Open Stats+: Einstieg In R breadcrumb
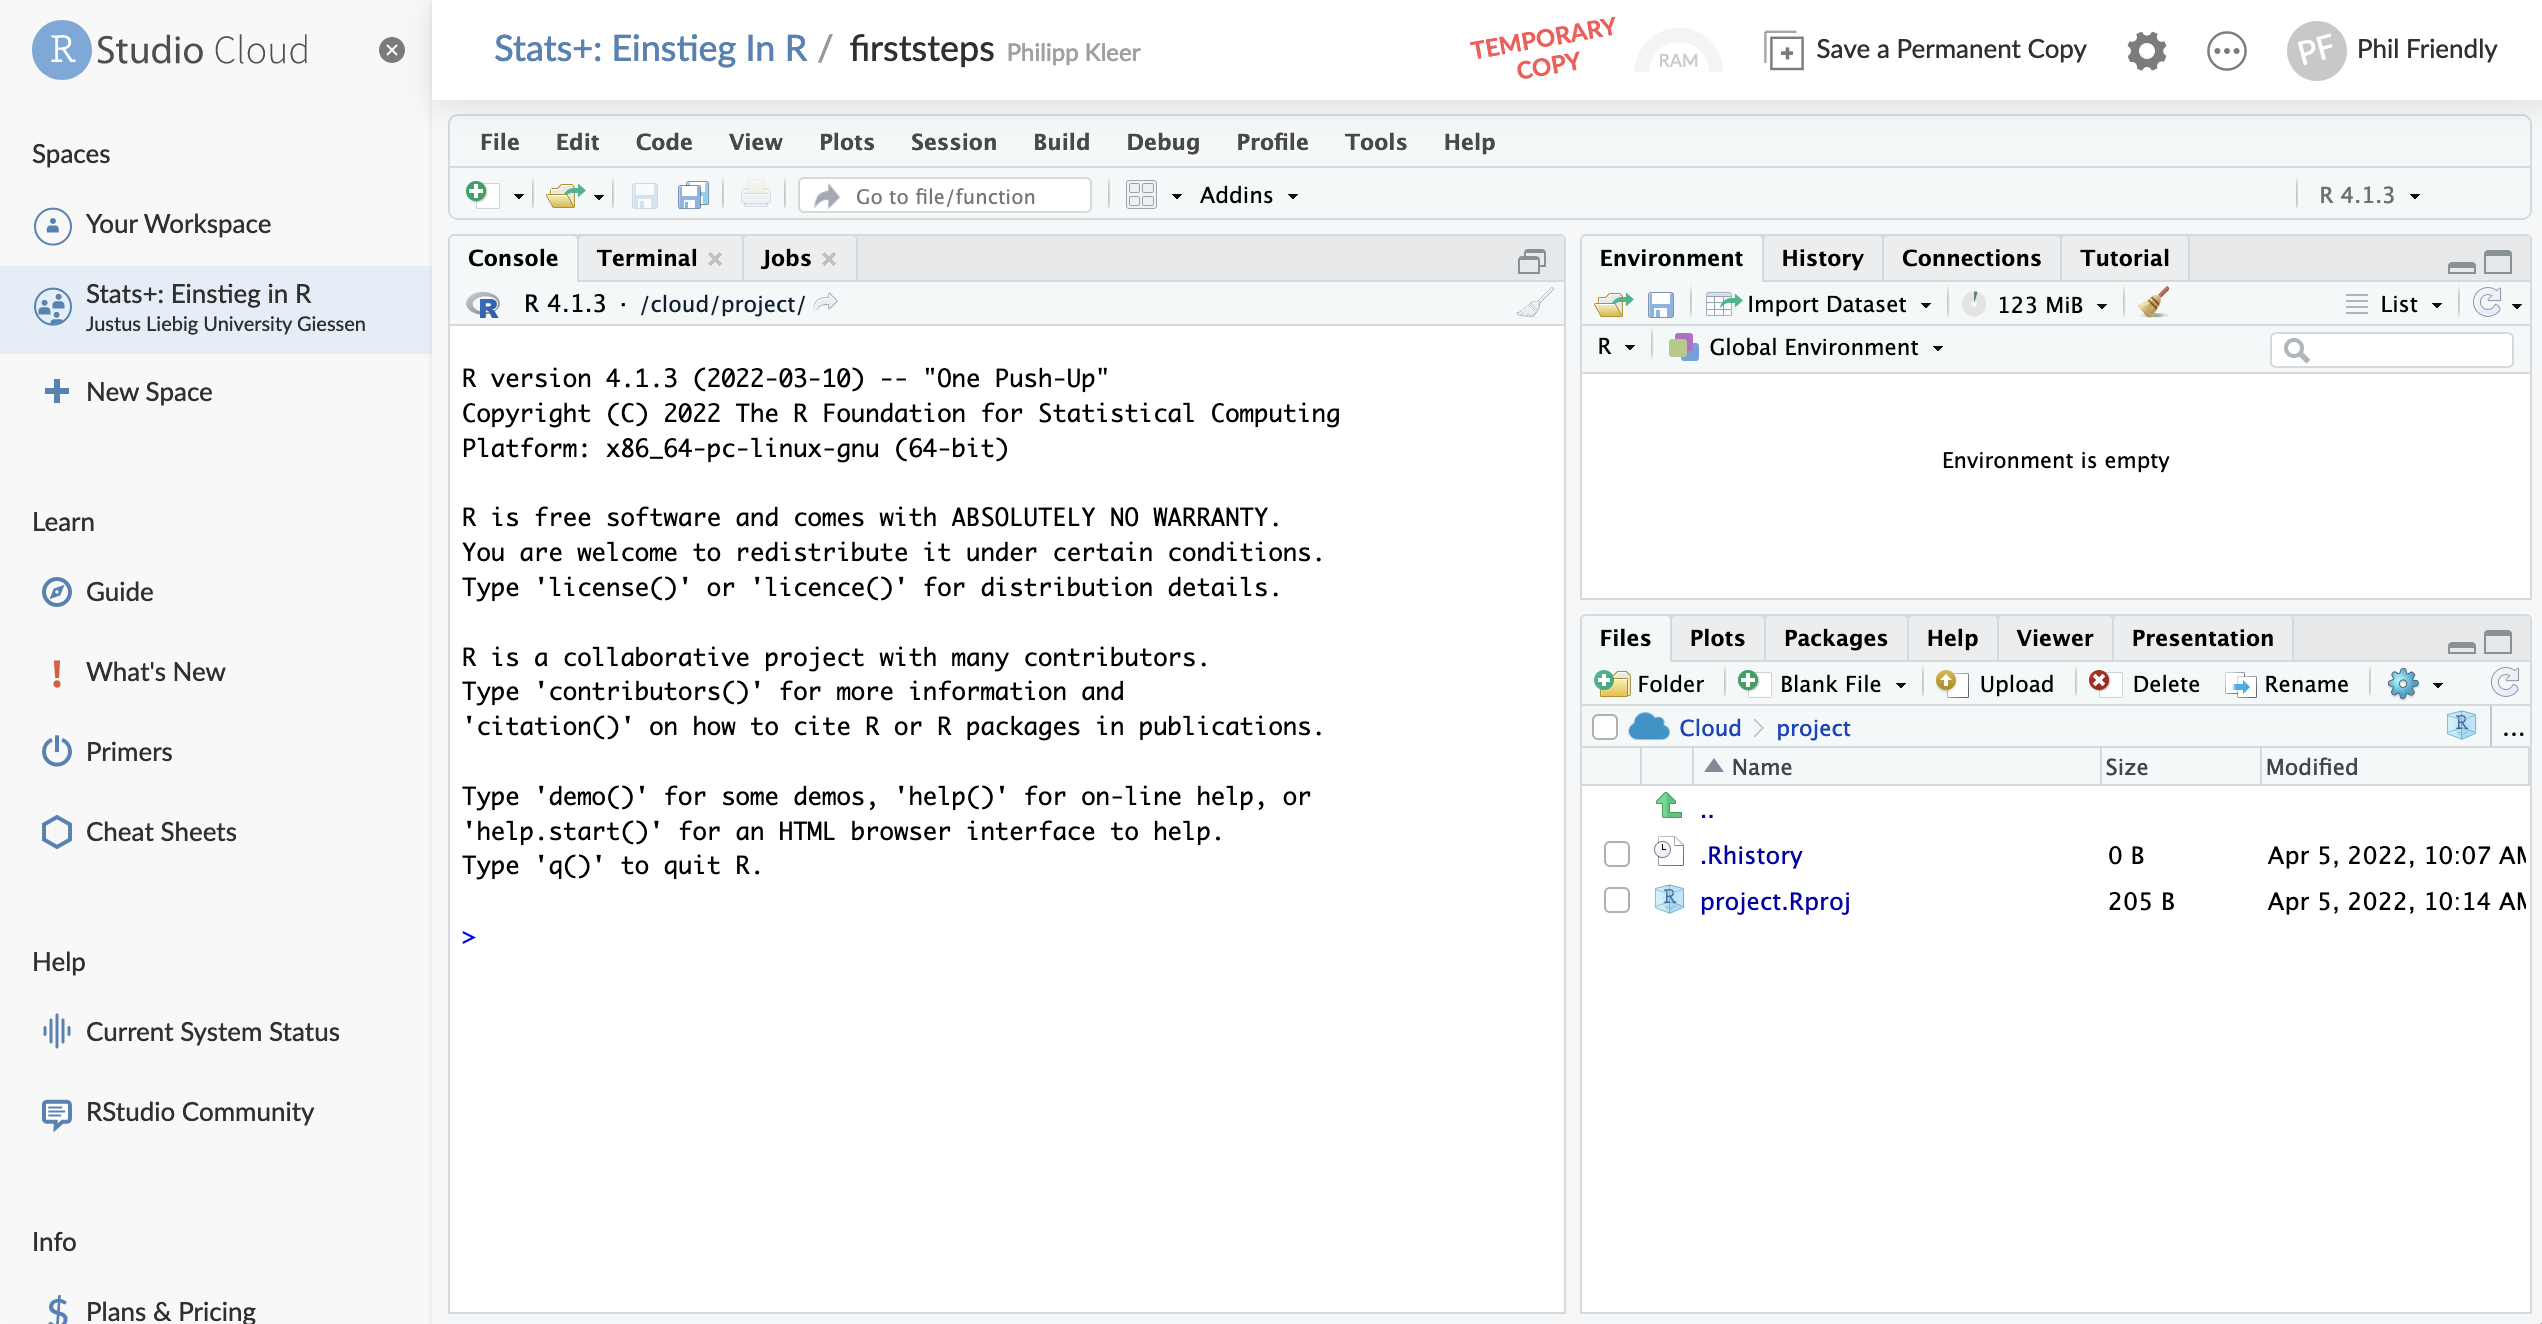The width and height of the screenshot is (2542, 1324). click(x=651, y=49)
